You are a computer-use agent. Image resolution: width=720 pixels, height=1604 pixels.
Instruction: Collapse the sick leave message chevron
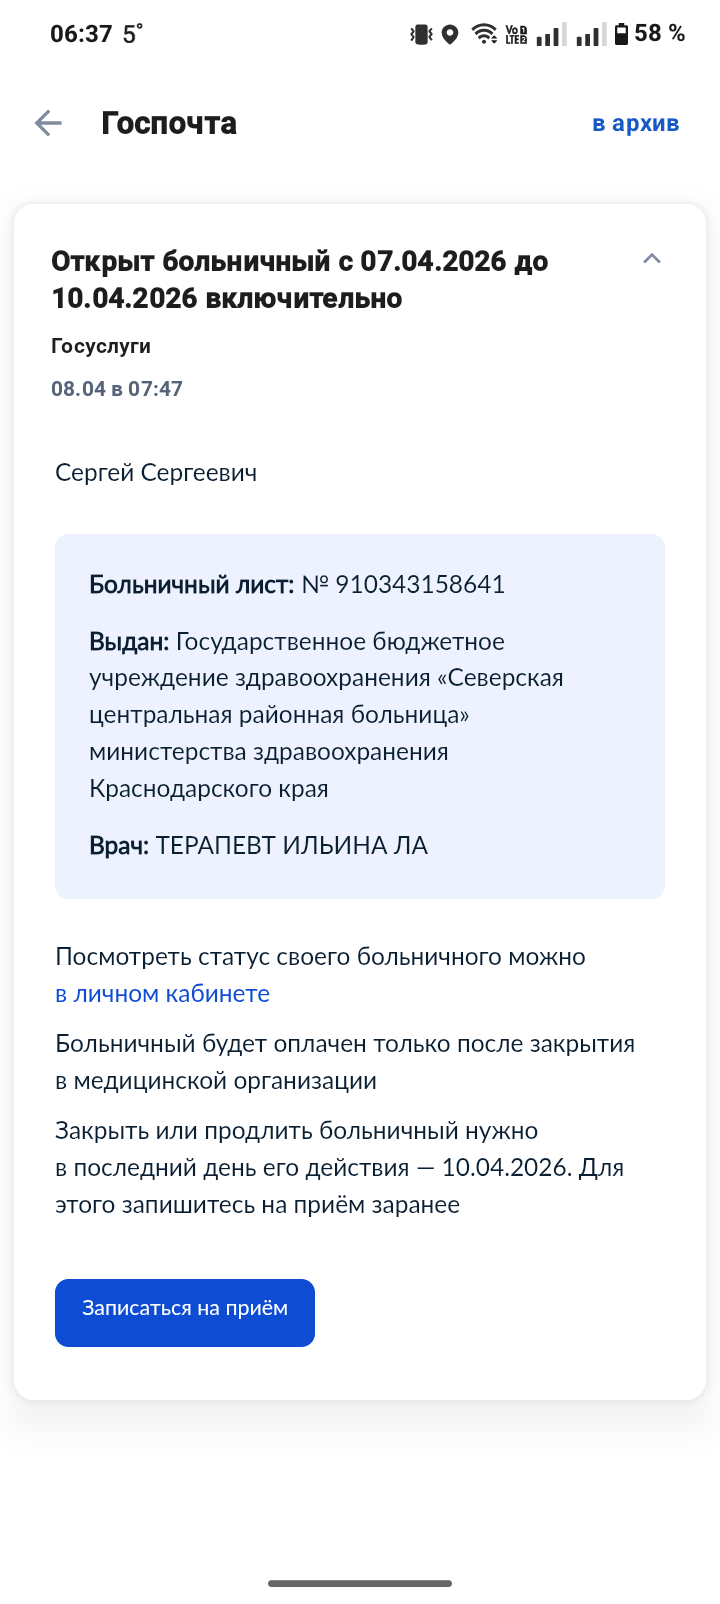(x=652, y=259)
